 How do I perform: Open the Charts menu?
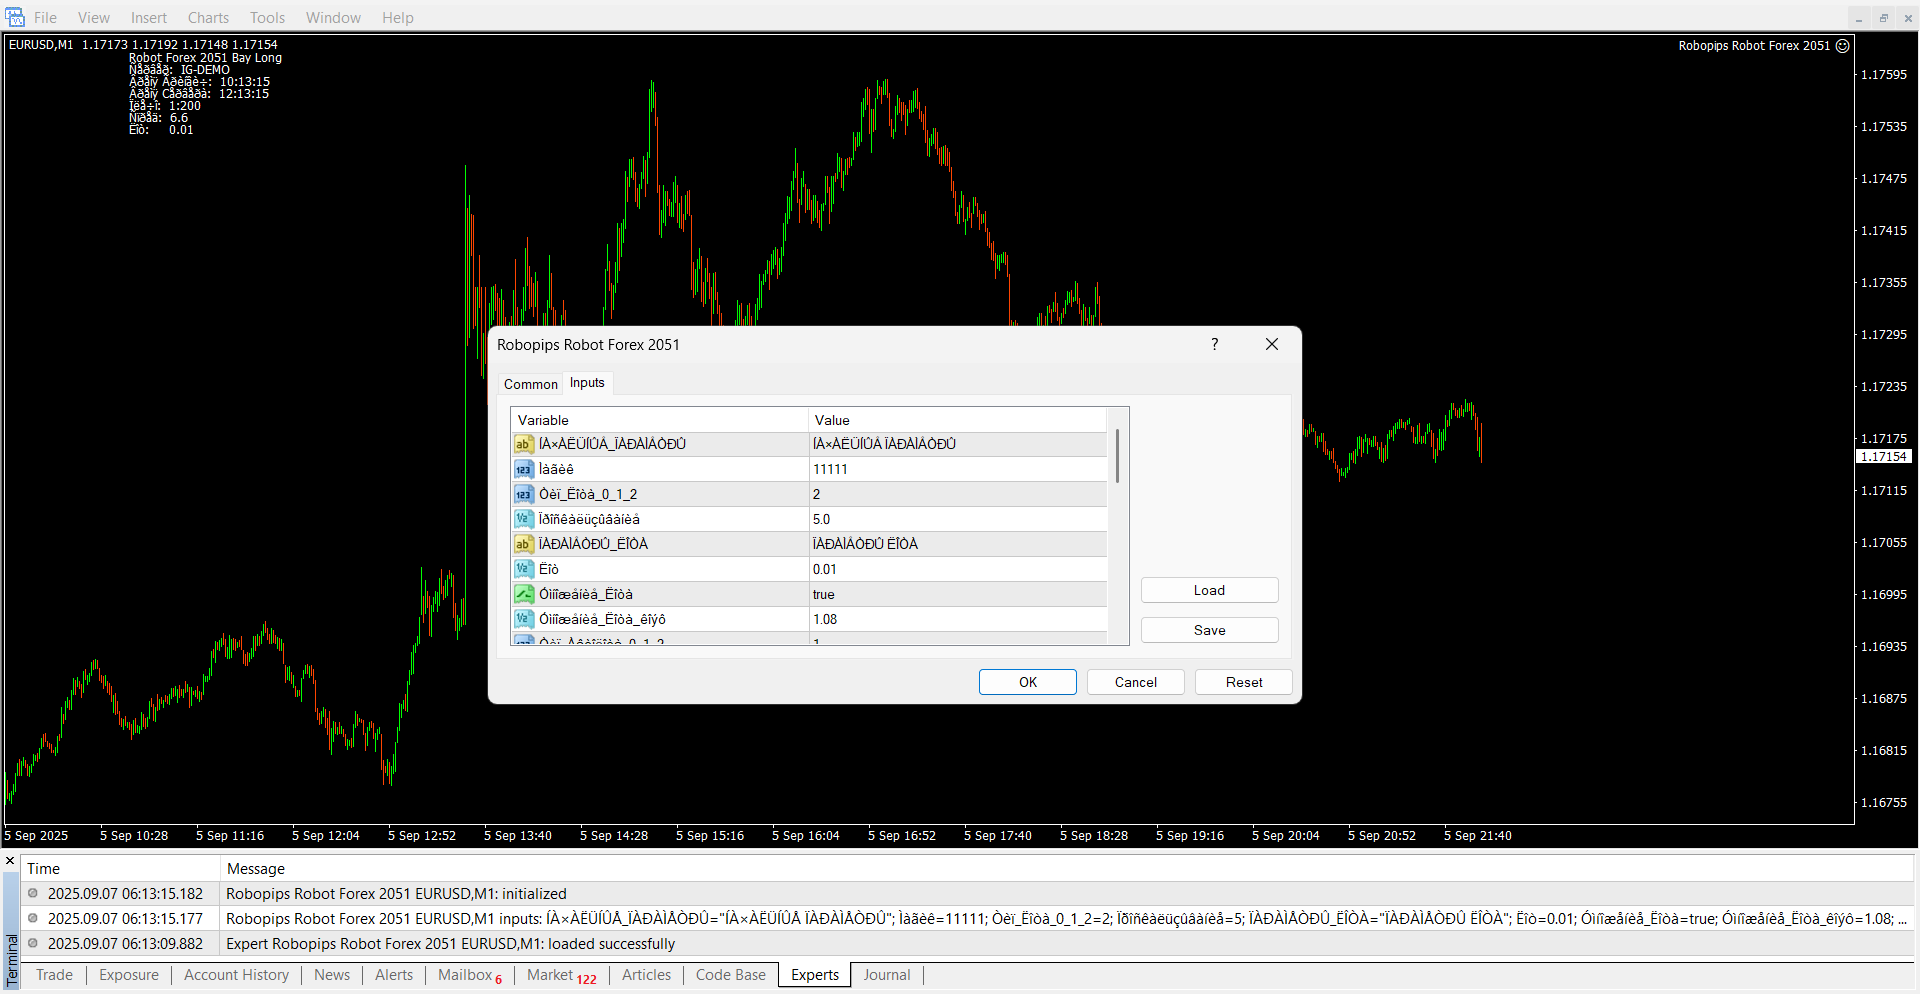point(208,18)
